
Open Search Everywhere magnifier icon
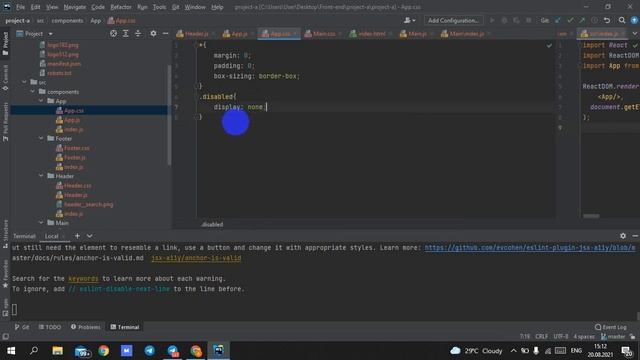[622, 20]
